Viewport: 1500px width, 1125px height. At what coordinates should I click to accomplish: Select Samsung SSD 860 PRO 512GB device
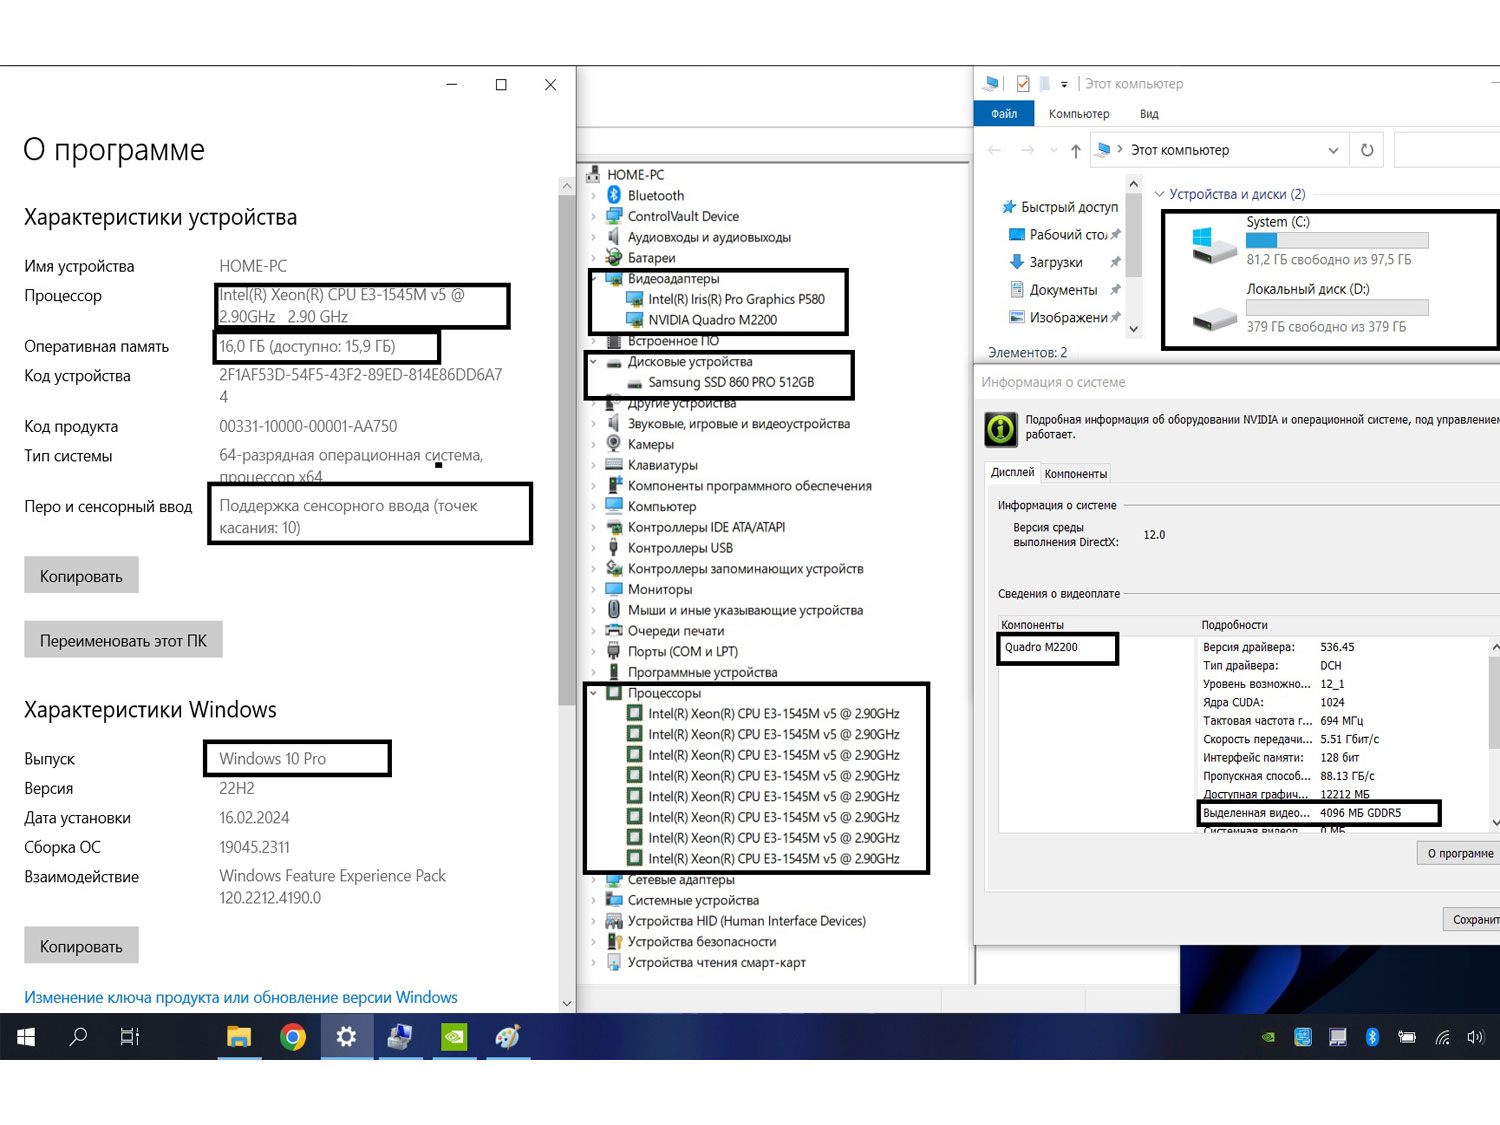(731, 382)
